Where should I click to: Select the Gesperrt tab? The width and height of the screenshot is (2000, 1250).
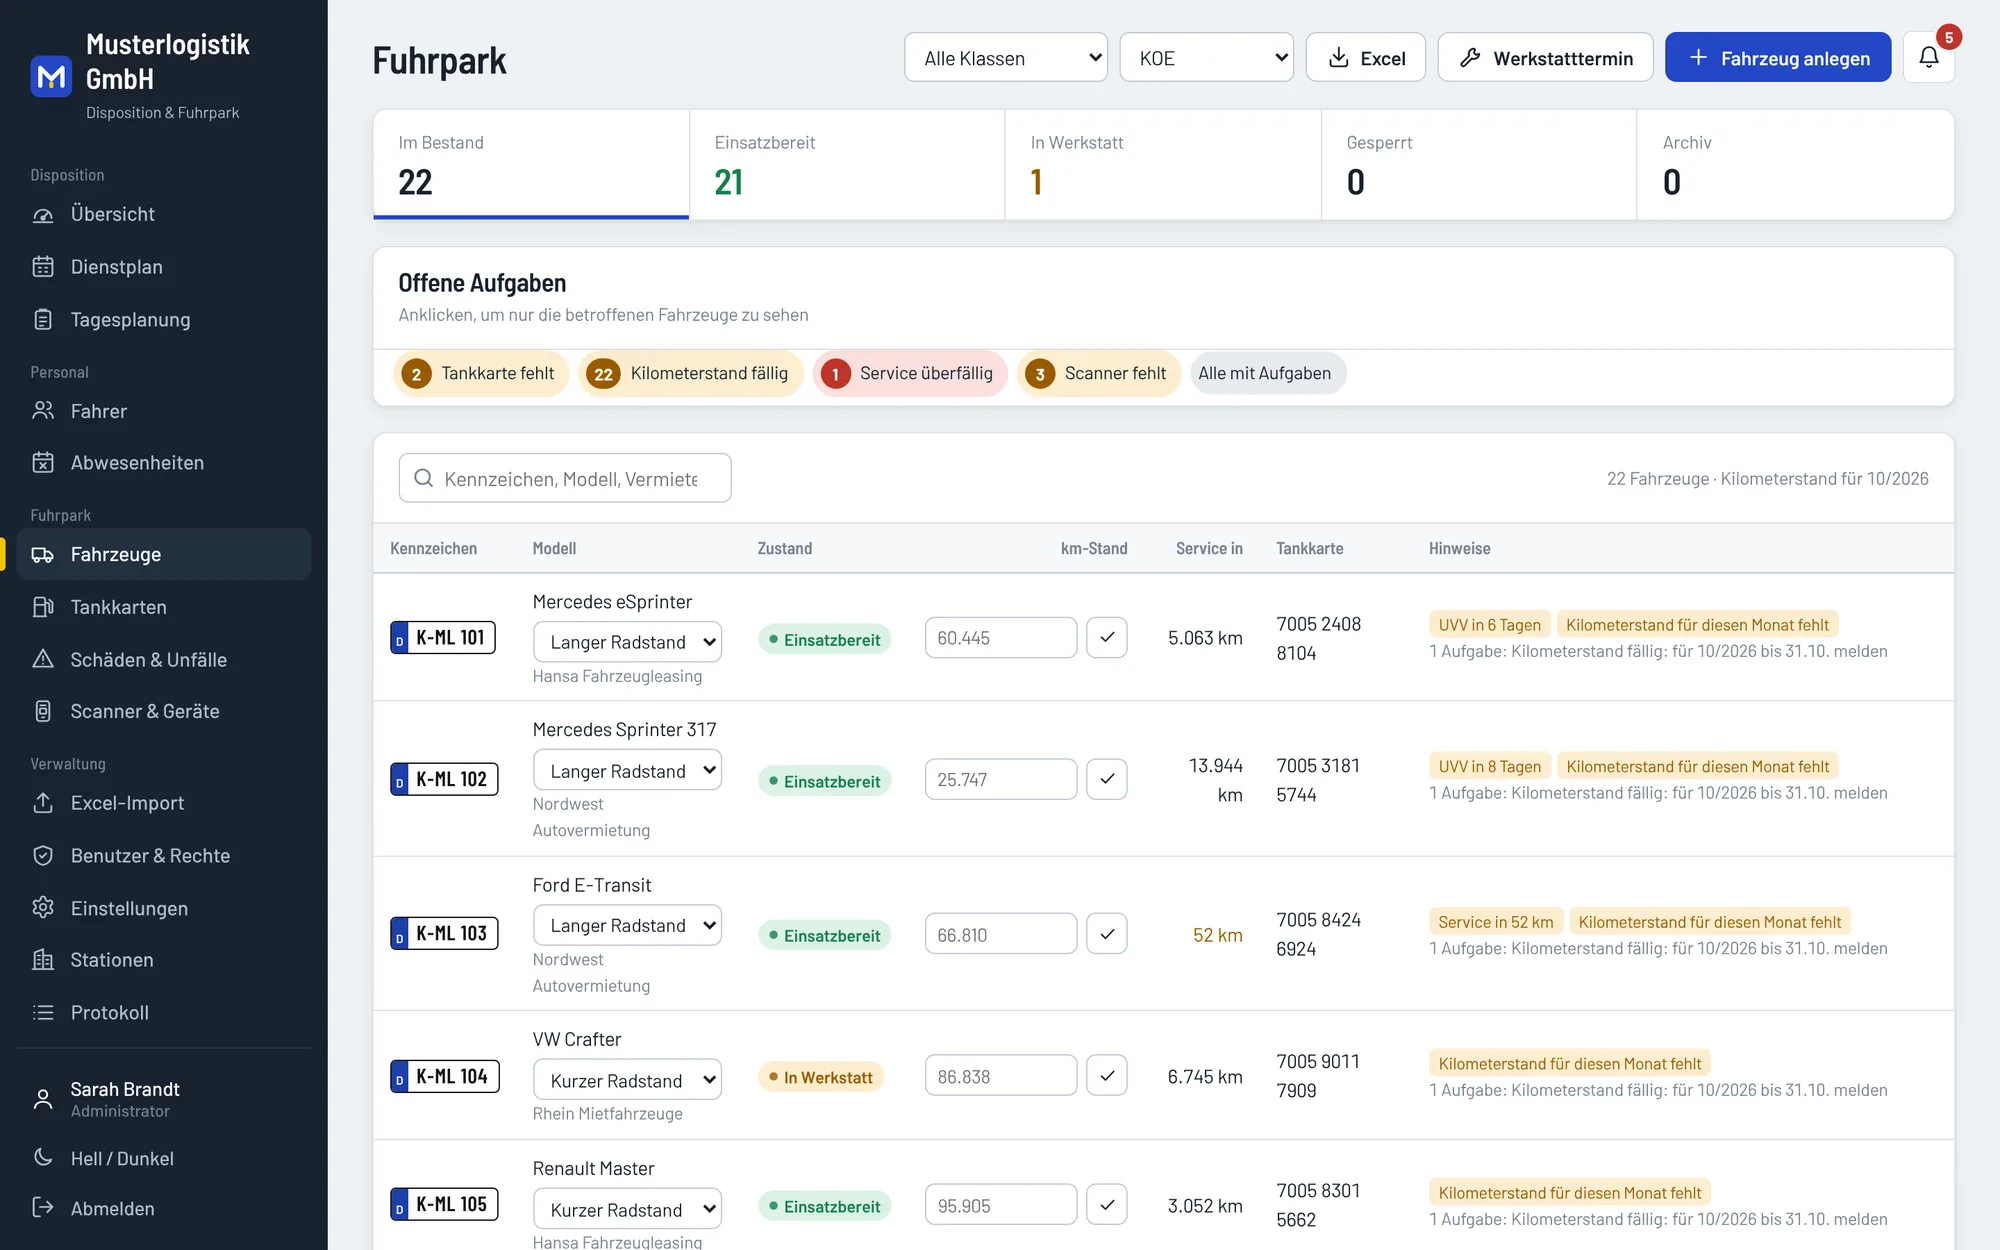[1479, 165]
